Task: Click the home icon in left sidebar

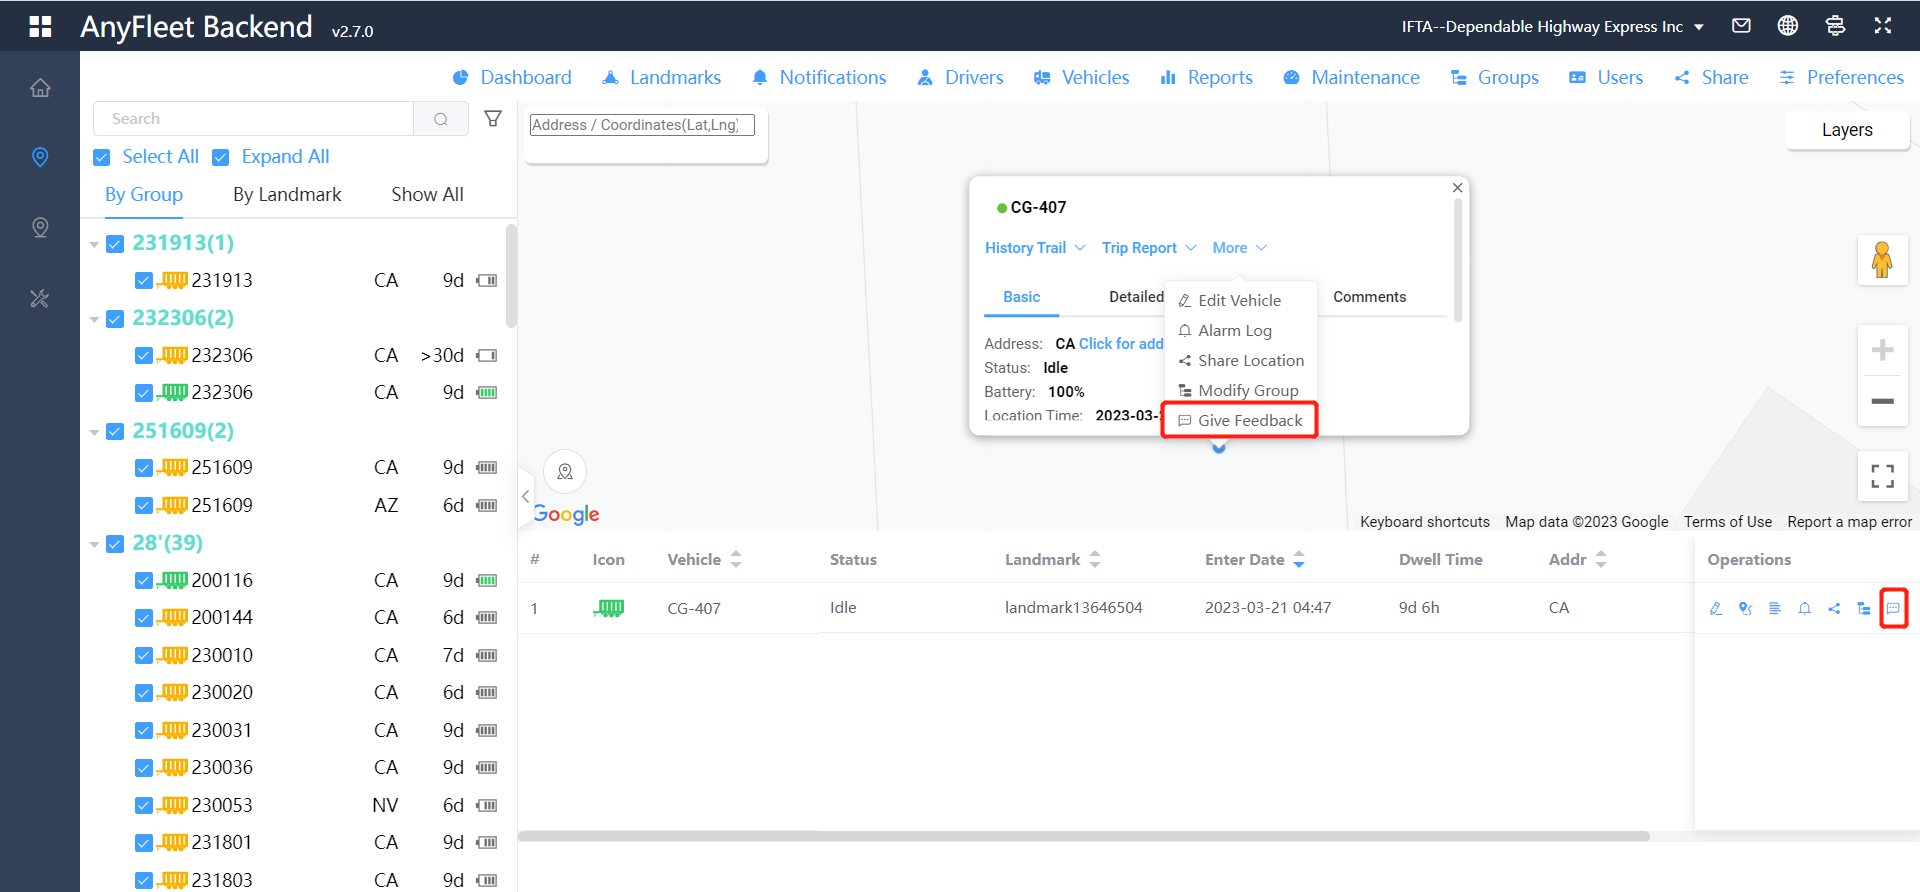Action: pos(40,88)
